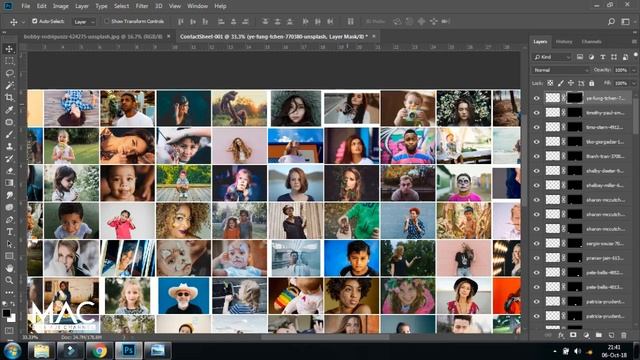
Task: Open the Kind filter dropdown
Action: click(x=551, y=57)
